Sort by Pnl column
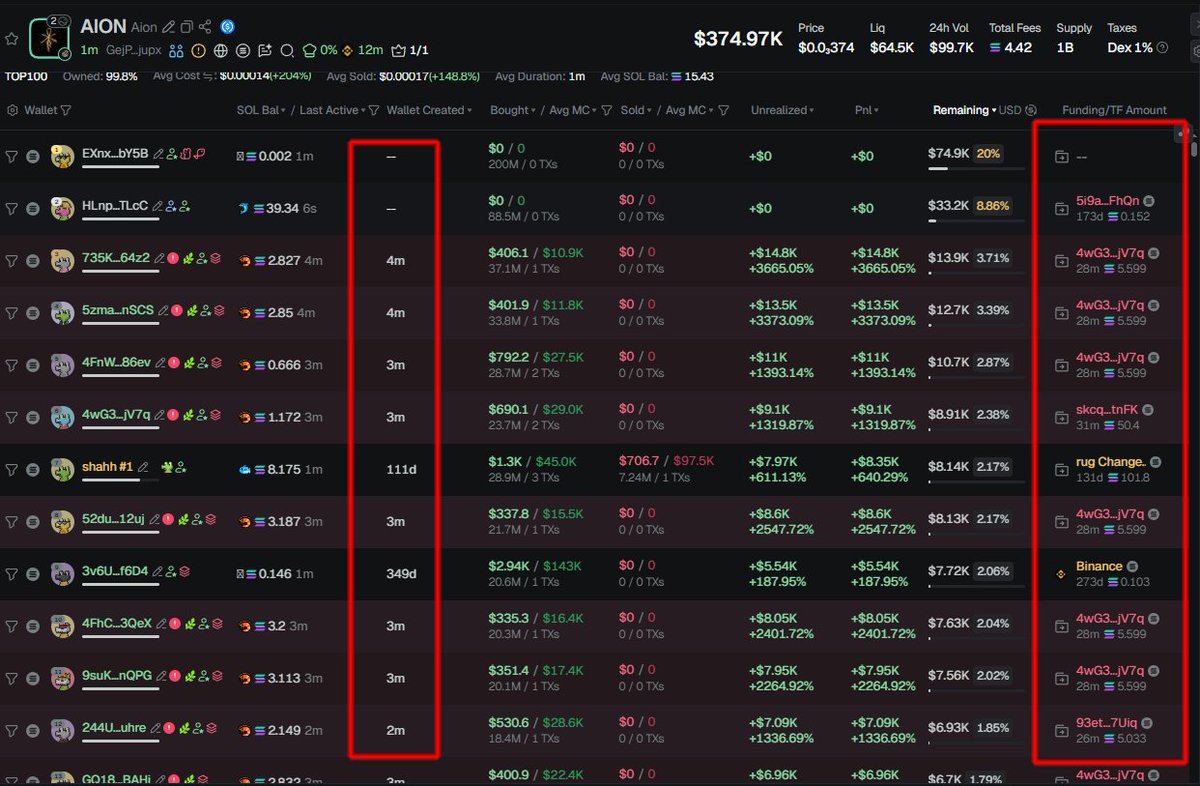Viewport: 1200px width, 786px height. coord(868,110)
